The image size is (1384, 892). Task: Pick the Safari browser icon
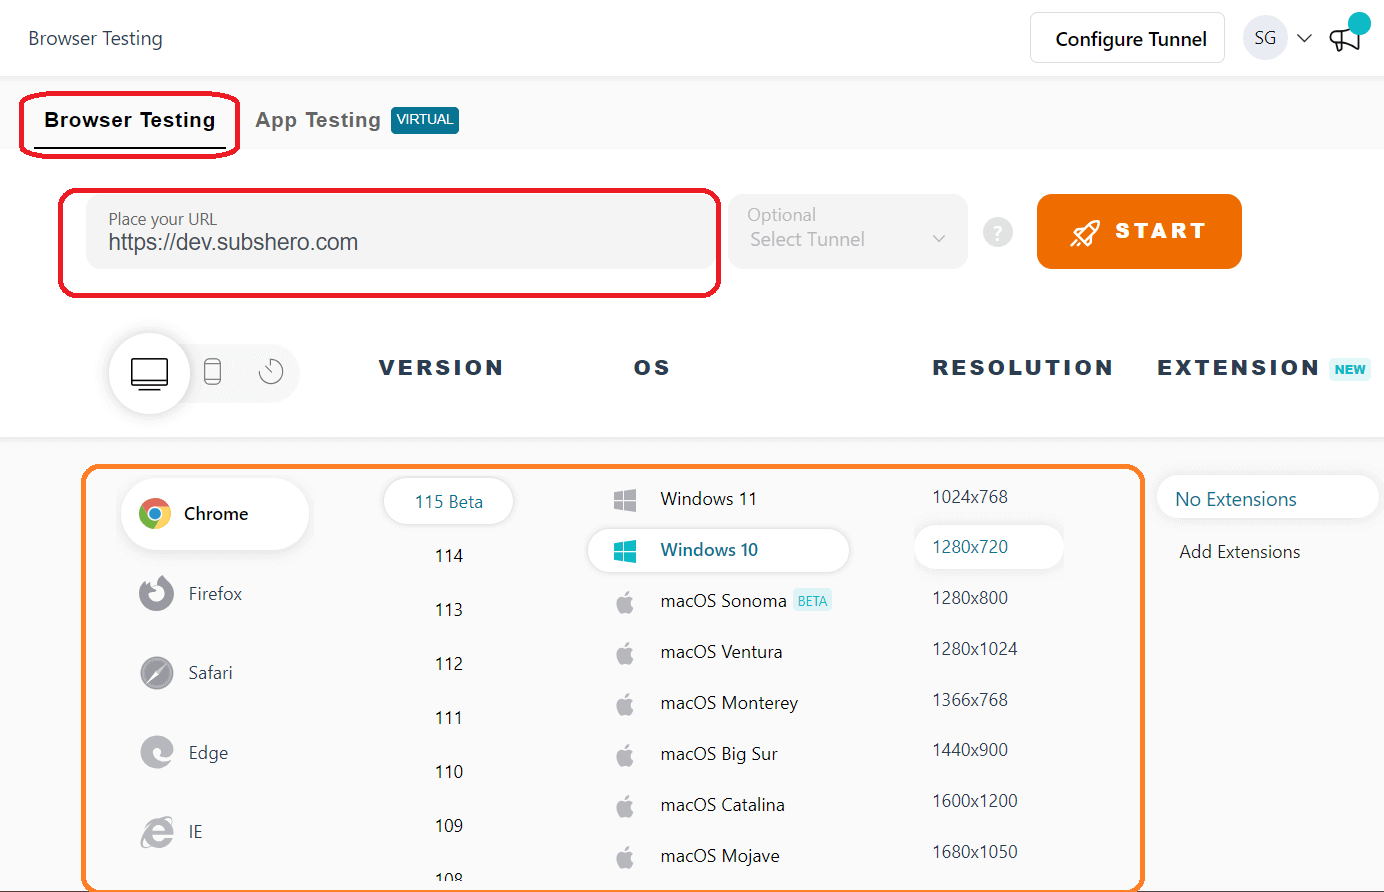click(x=156, y=673)
